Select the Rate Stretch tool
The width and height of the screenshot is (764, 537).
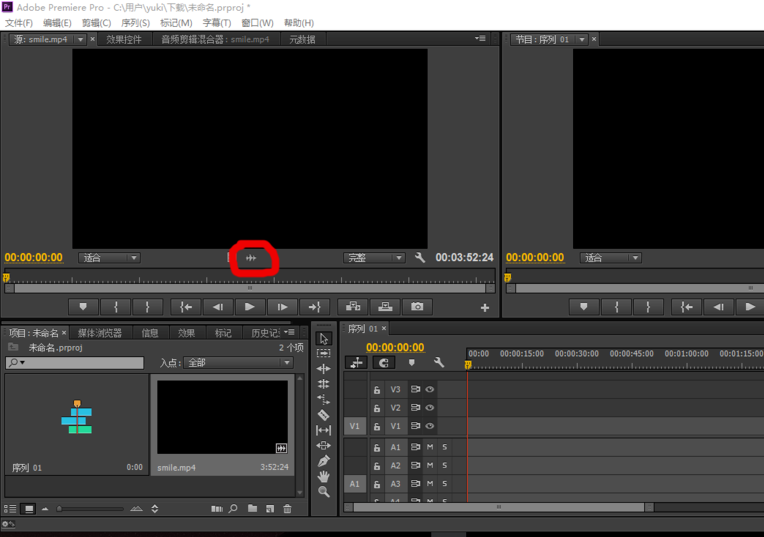tap(324, 400)
